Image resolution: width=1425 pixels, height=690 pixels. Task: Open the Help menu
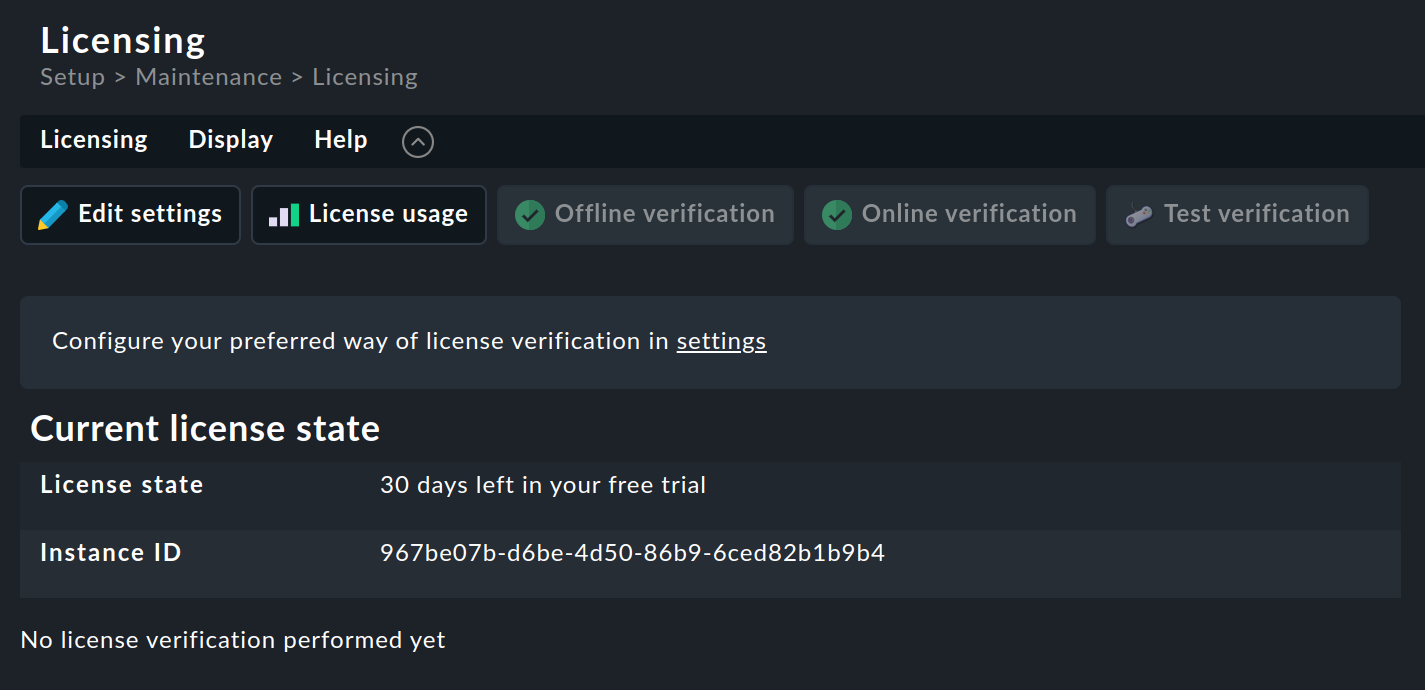tap(340, 140)
